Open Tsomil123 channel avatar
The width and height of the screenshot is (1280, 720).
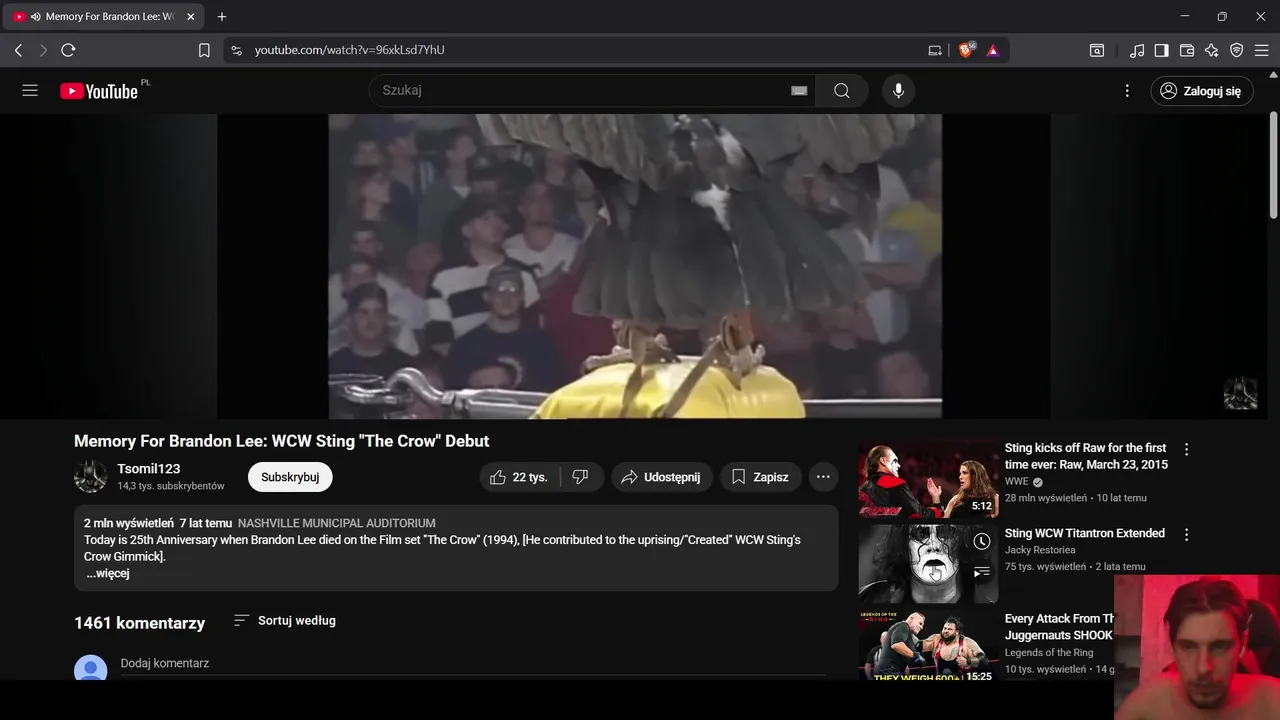coord(90,477)
